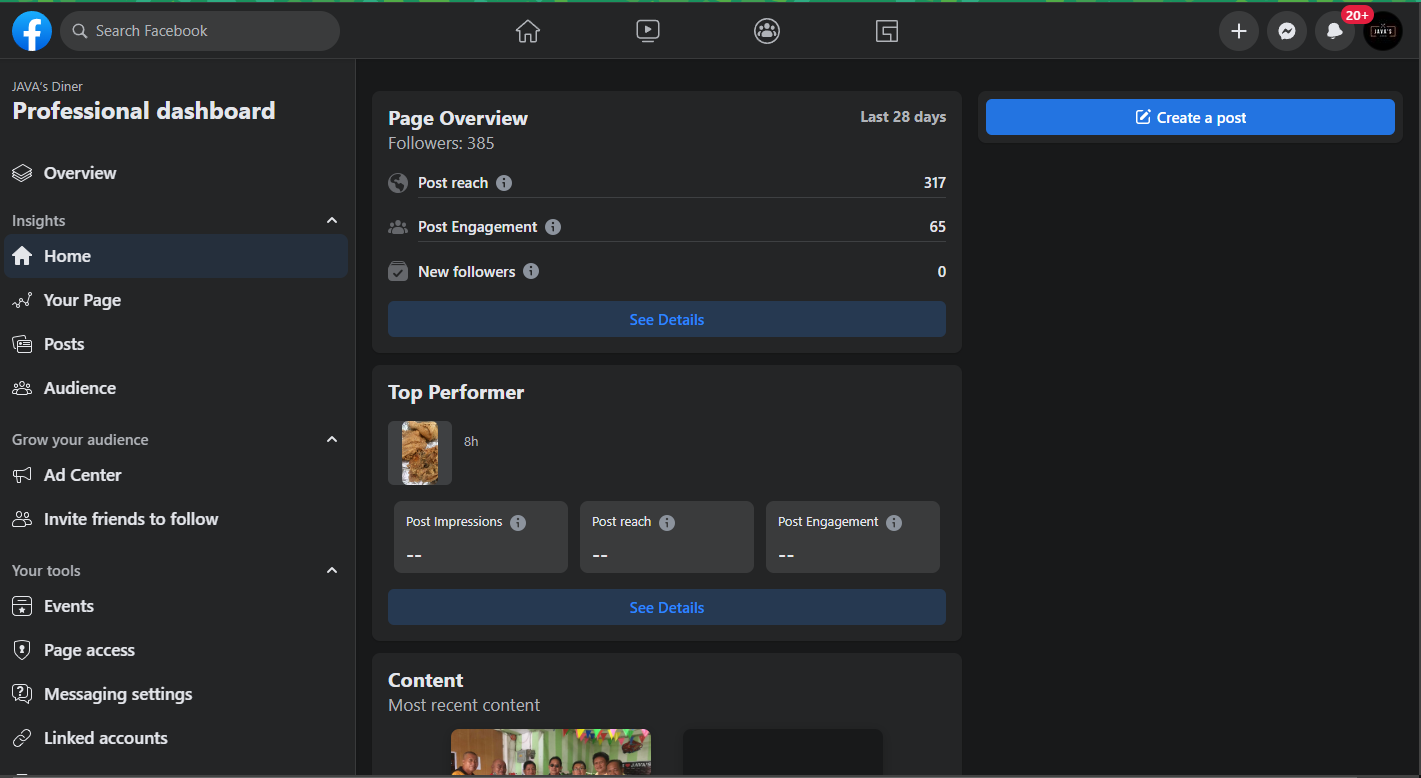Open the Gaming icon in top bar
This screenshot has height=778, width=1421.
887,31
